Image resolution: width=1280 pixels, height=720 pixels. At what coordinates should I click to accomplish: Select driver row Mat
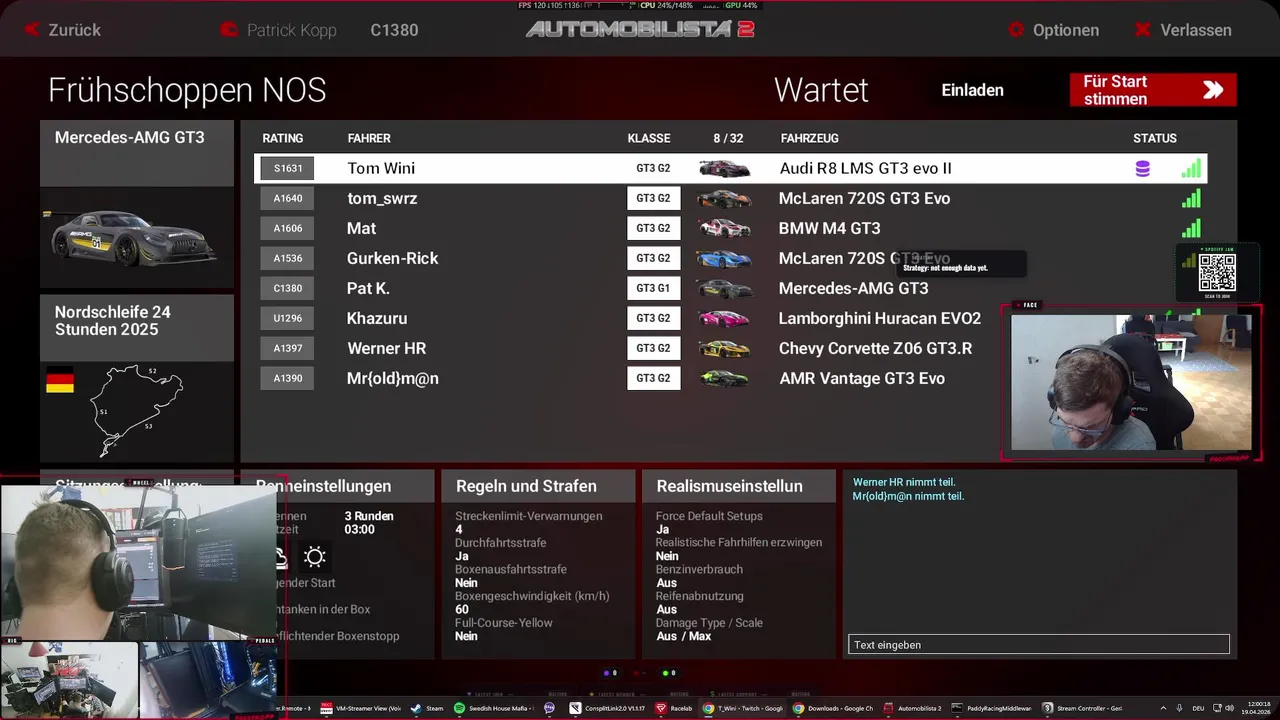pos(730,228)
